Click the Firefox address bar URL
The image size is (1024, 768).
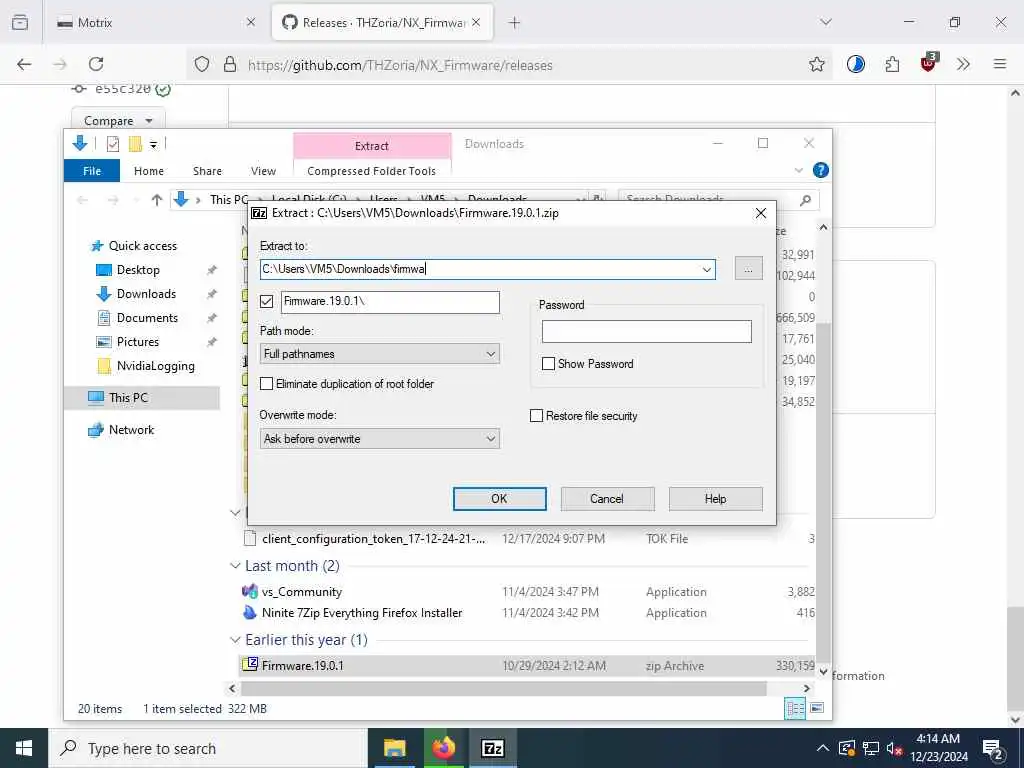(x=400, y=65)
